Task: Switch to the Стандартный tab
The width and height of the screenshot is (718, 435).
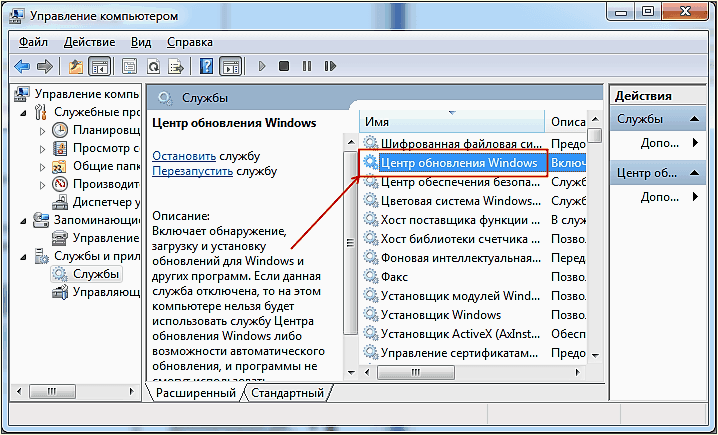Action: (287, 393)
